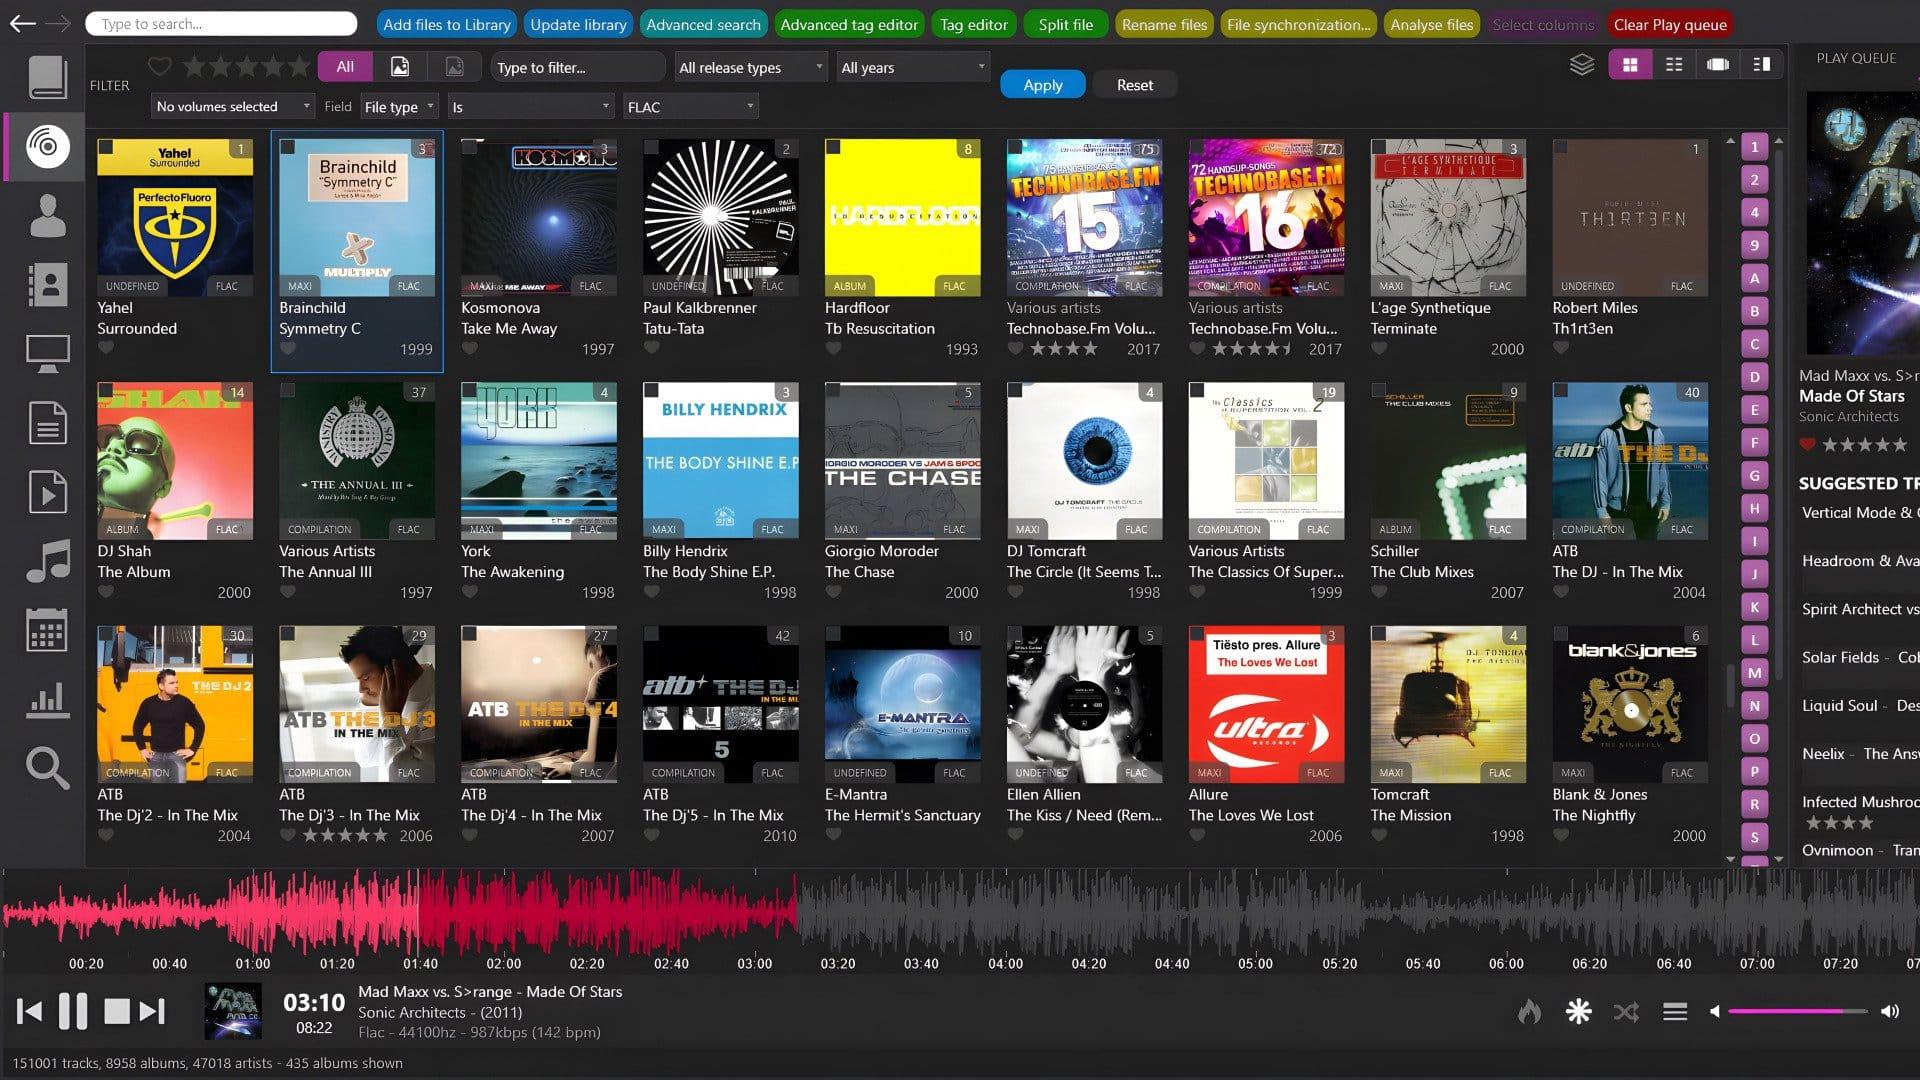Toggle the with-cover-art filter button
The height and width of the screenshot is (1080, 1920).
point(399,67)
